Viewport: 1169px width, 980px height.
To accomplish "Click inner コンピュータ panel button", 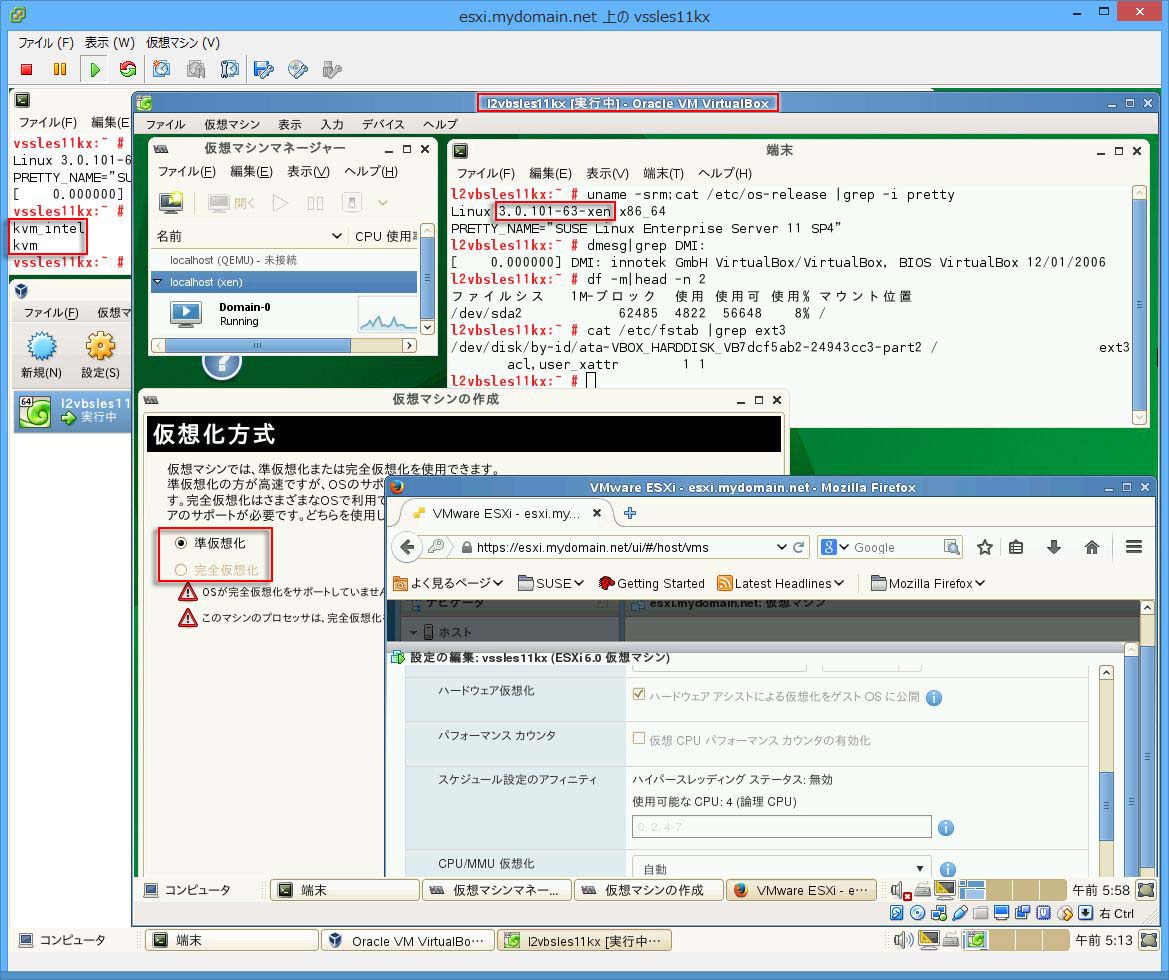I will pos(188,890).
